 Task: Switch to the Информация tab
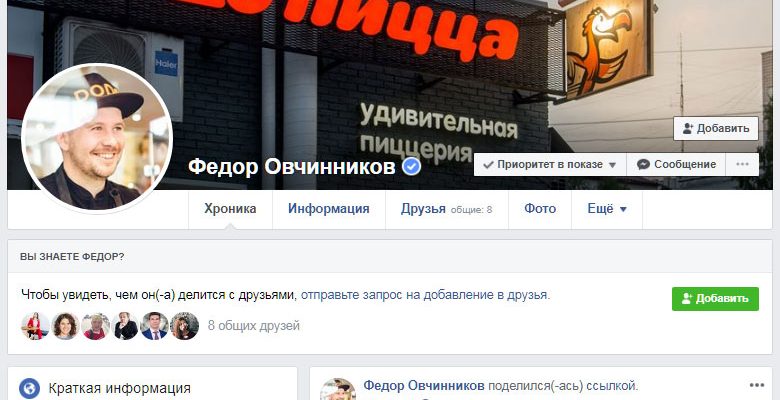click(x=329, y=209)
